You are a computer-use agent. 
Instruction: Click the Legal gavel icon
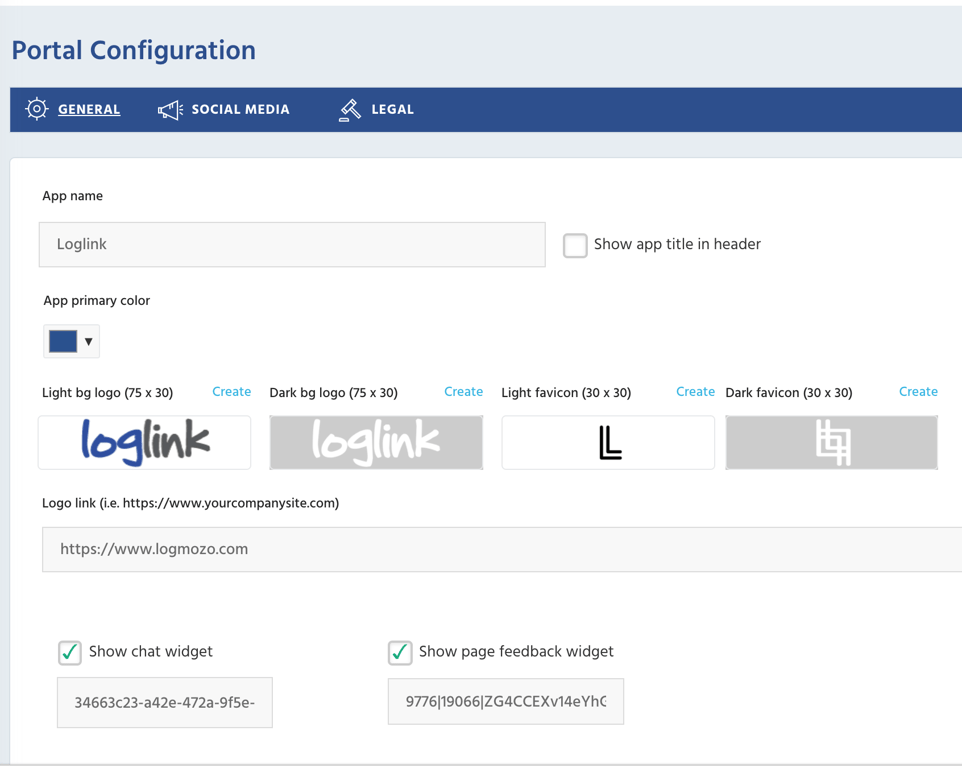pyautogui.click(x=350, y=110)
